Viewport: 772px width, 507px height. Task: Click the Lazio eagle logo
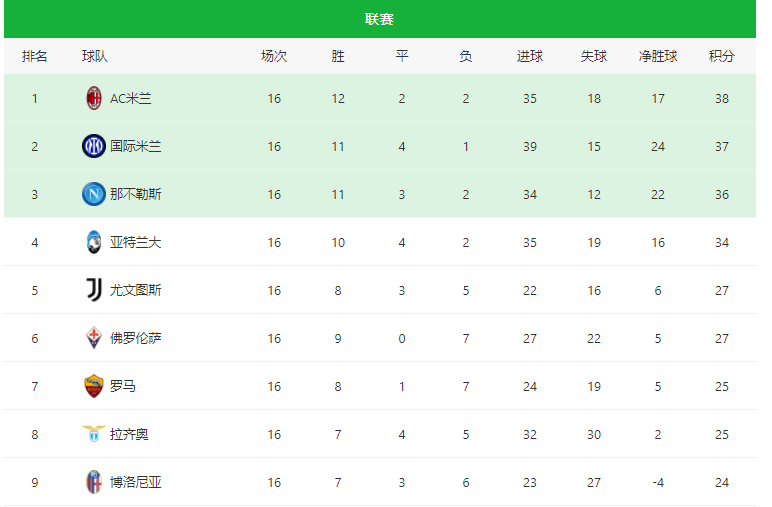pyautogui.click(x=94, y=434)
